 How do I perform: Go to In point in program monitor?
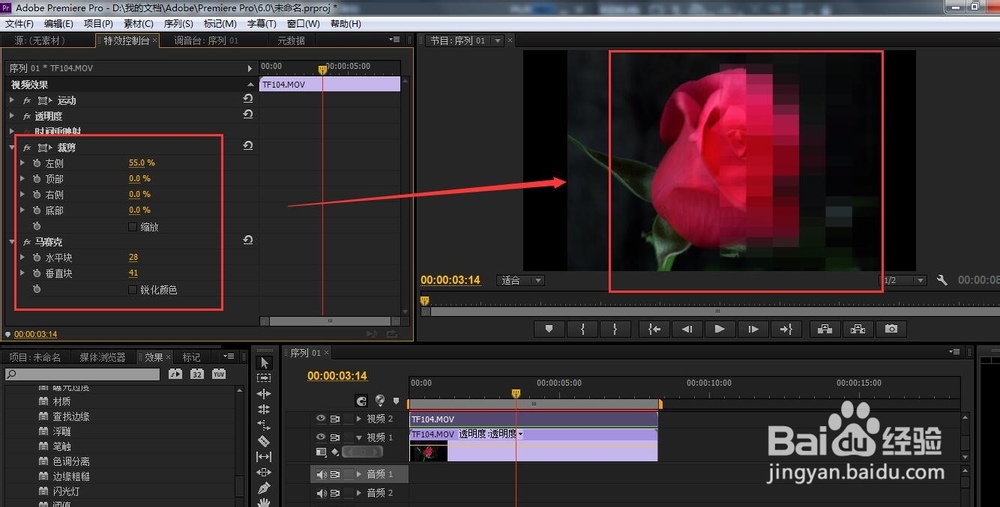pyautogui.click(x=654, y=329)
